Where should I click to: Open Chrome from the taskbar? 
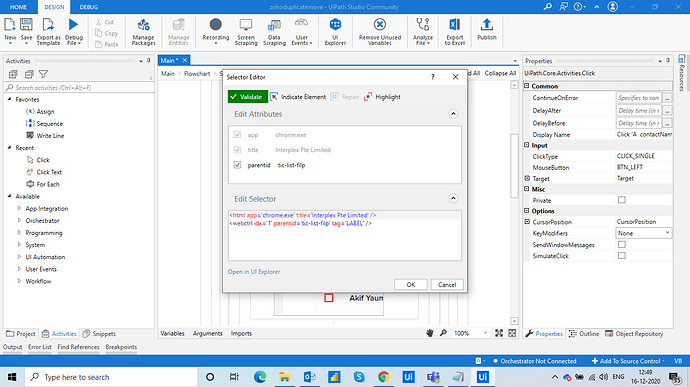click(383, 377)
